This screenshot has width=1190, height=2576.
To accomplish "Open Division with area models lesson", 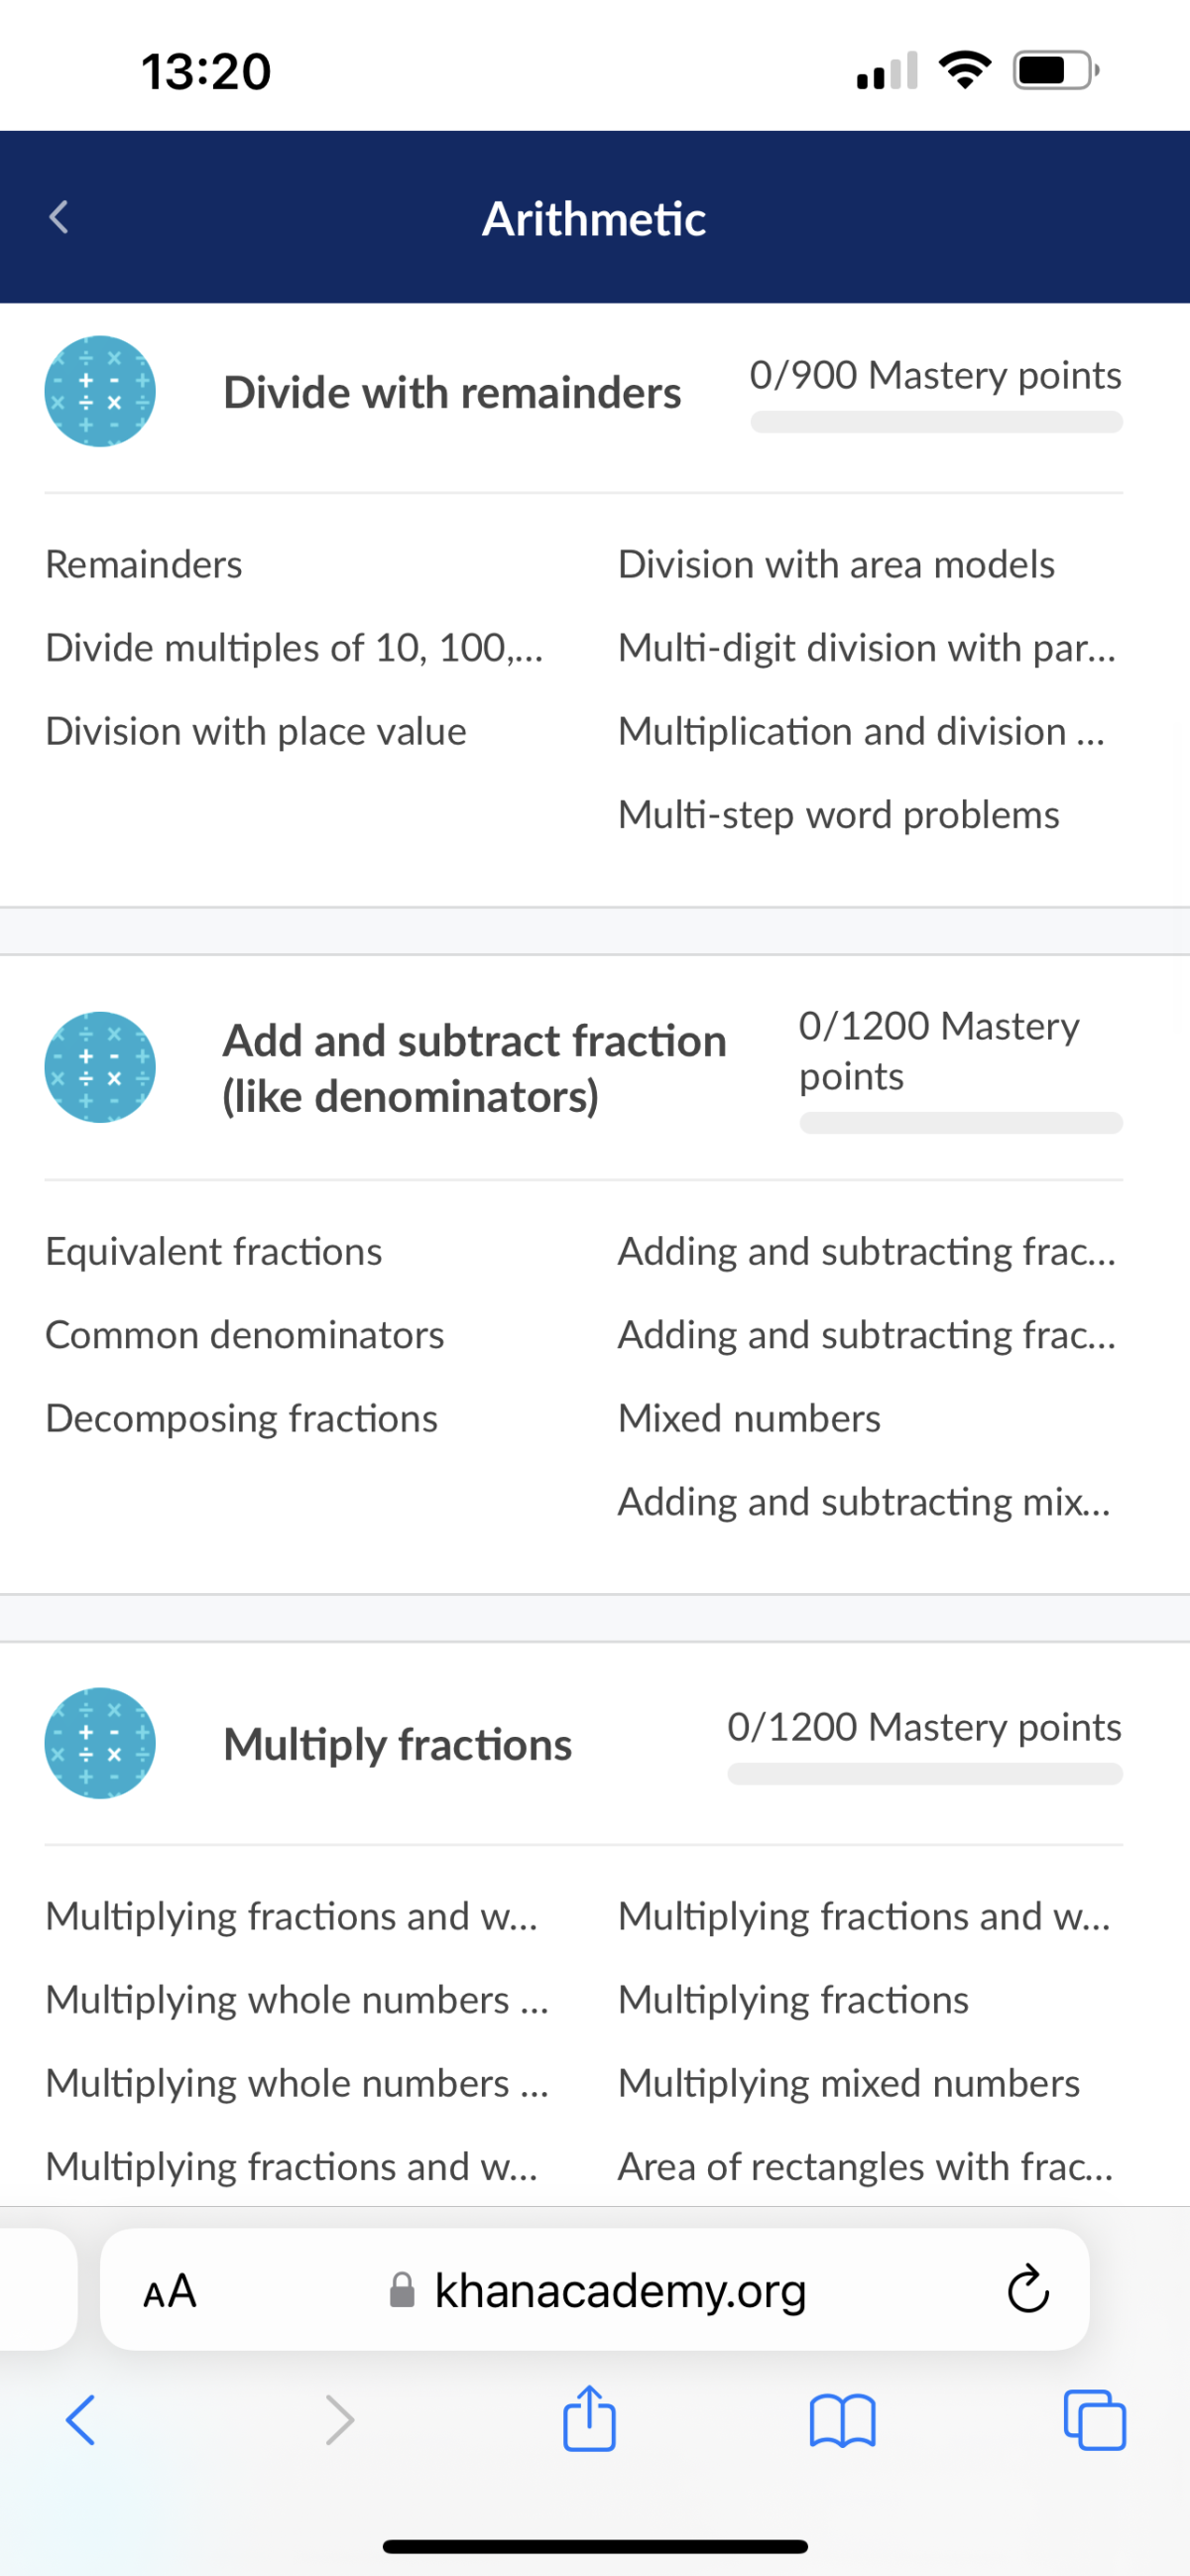I will [x=836, y=564].
